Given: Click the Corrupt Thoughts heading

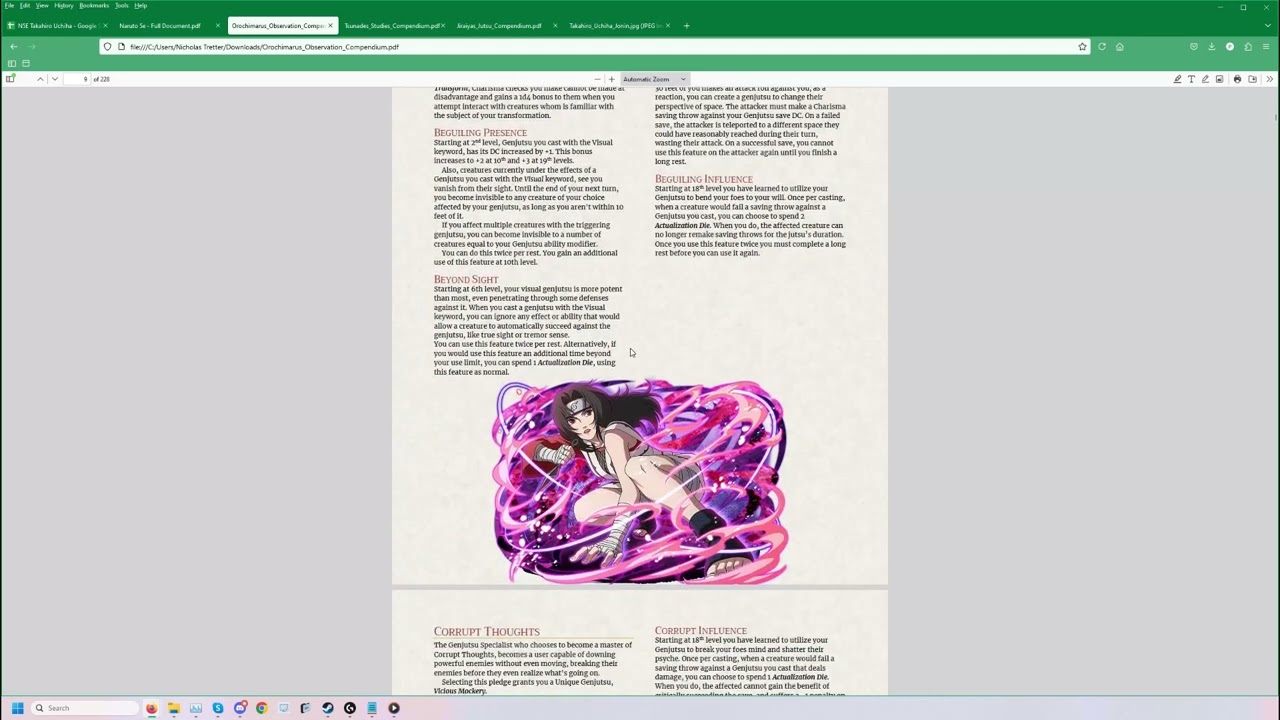Looking at the screenshot, I should pos(486,631).
